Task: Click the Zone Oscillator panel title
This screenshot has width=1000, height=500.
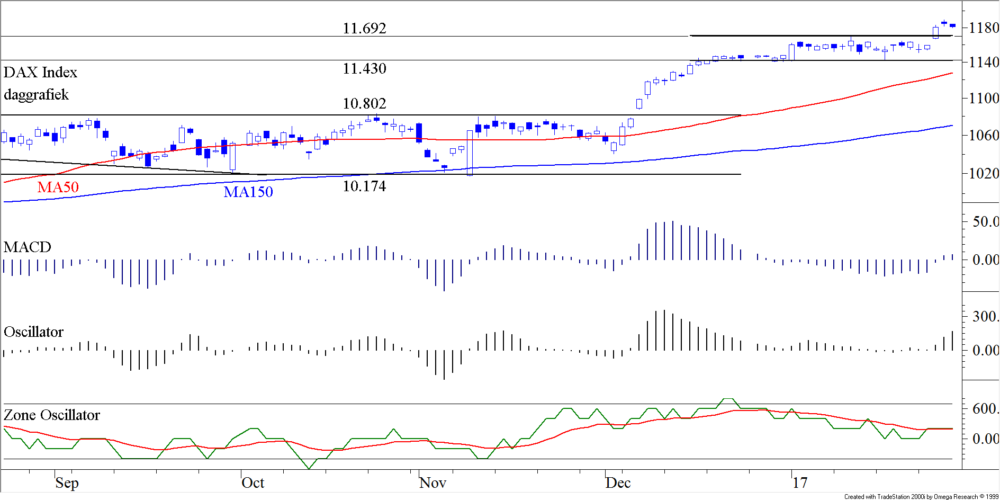Action: tap(52, 415)
